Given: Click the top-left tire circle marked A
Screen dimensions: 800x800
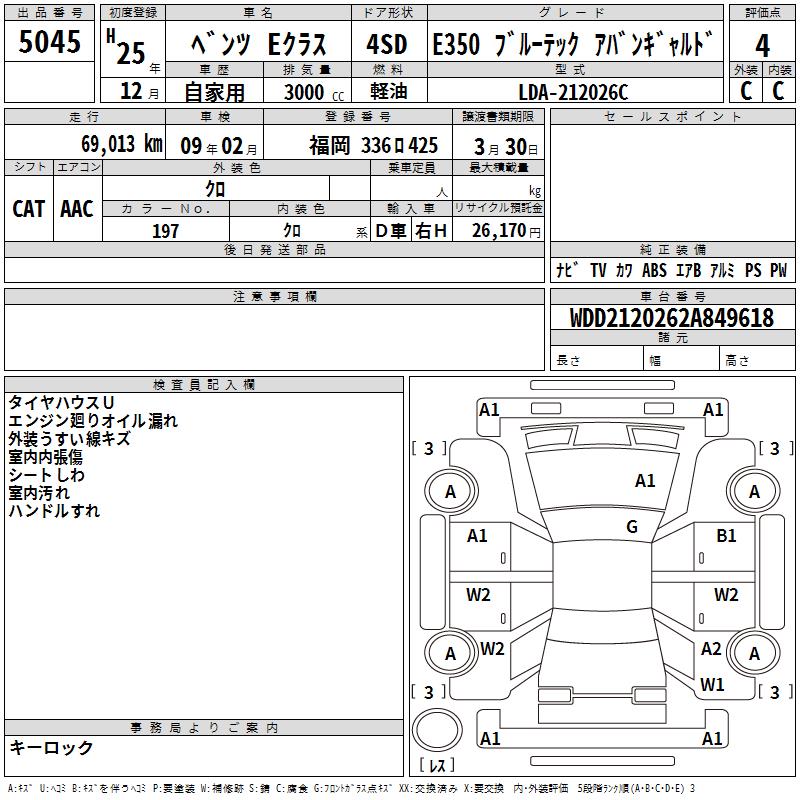Looking at the screenshot, I should click(450, 491).
